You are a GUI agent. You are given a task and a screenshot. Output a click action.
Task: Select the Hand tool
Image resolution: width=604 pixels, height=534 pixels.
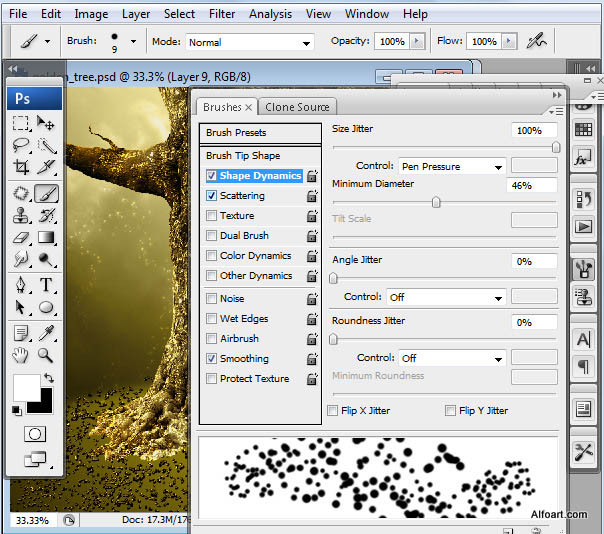click(x=21, y=355)
